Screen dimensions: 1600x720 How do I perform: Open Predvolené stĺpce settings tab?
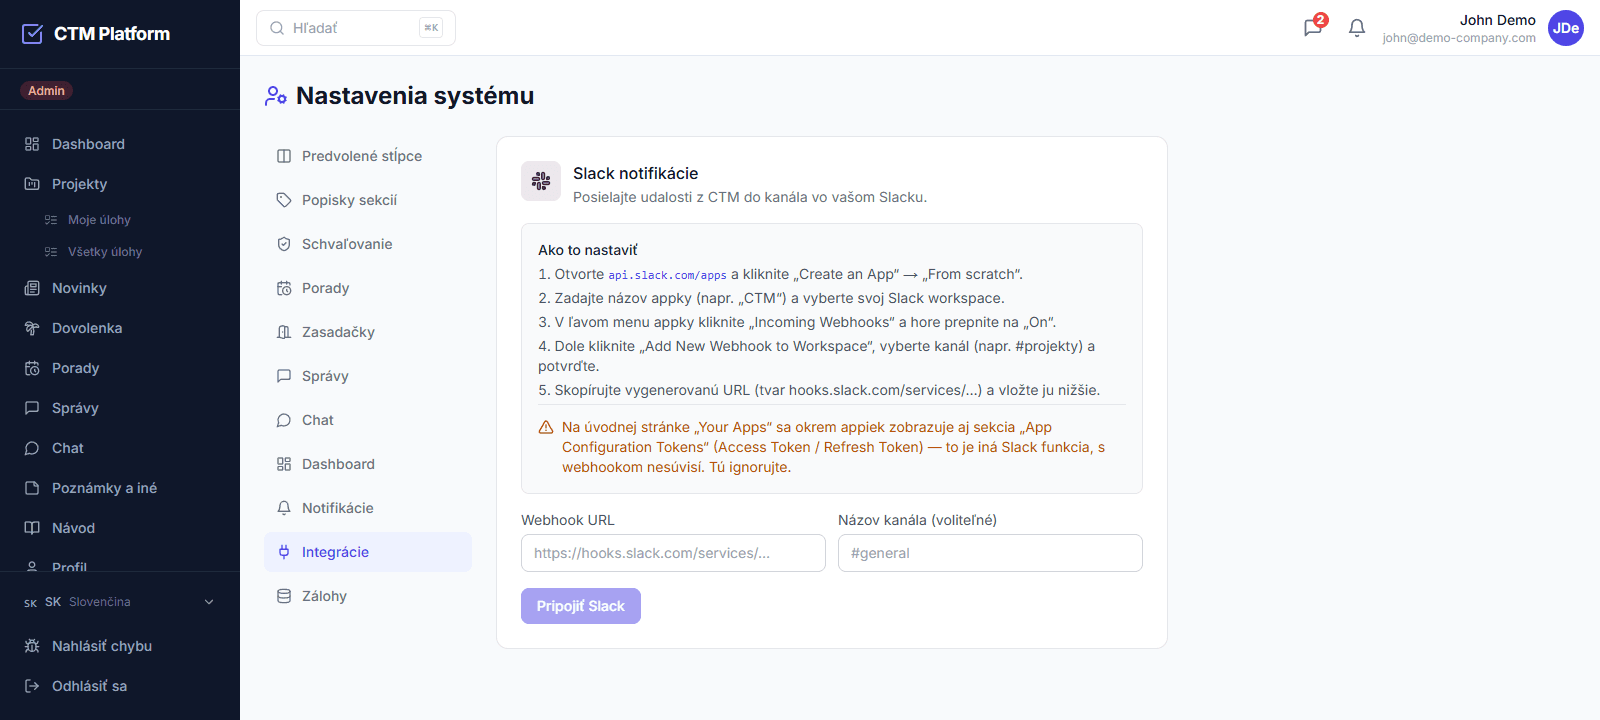click(368, 156)
